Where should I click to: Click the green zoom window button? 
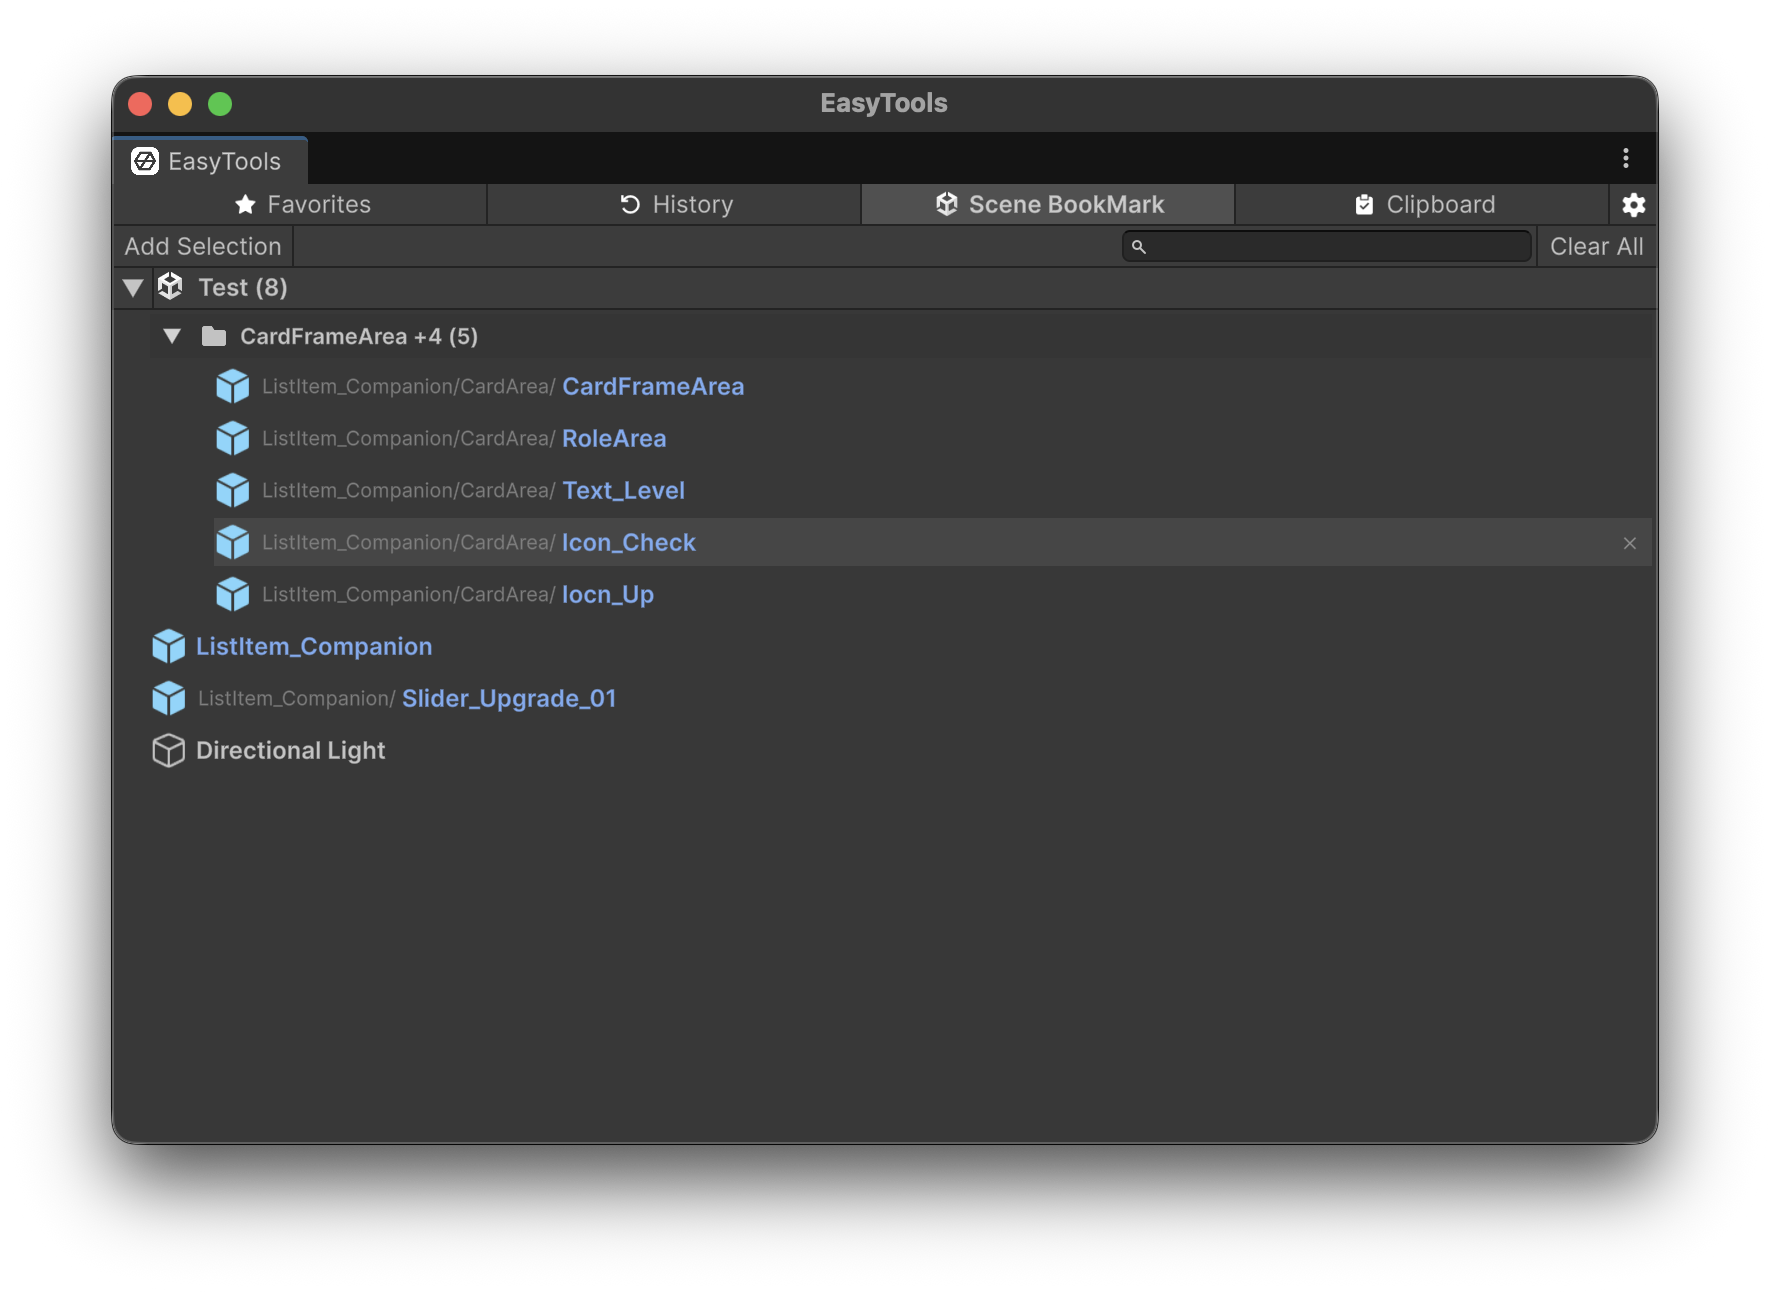tap(220, 104)
